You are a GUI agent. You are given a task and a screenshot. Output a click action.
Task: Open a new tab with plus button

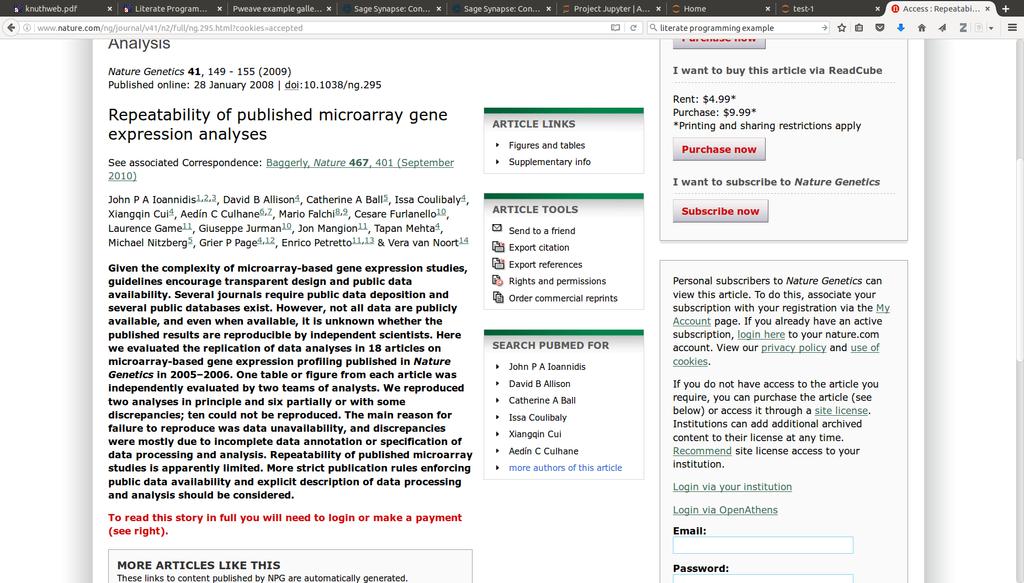point(1006,8)
